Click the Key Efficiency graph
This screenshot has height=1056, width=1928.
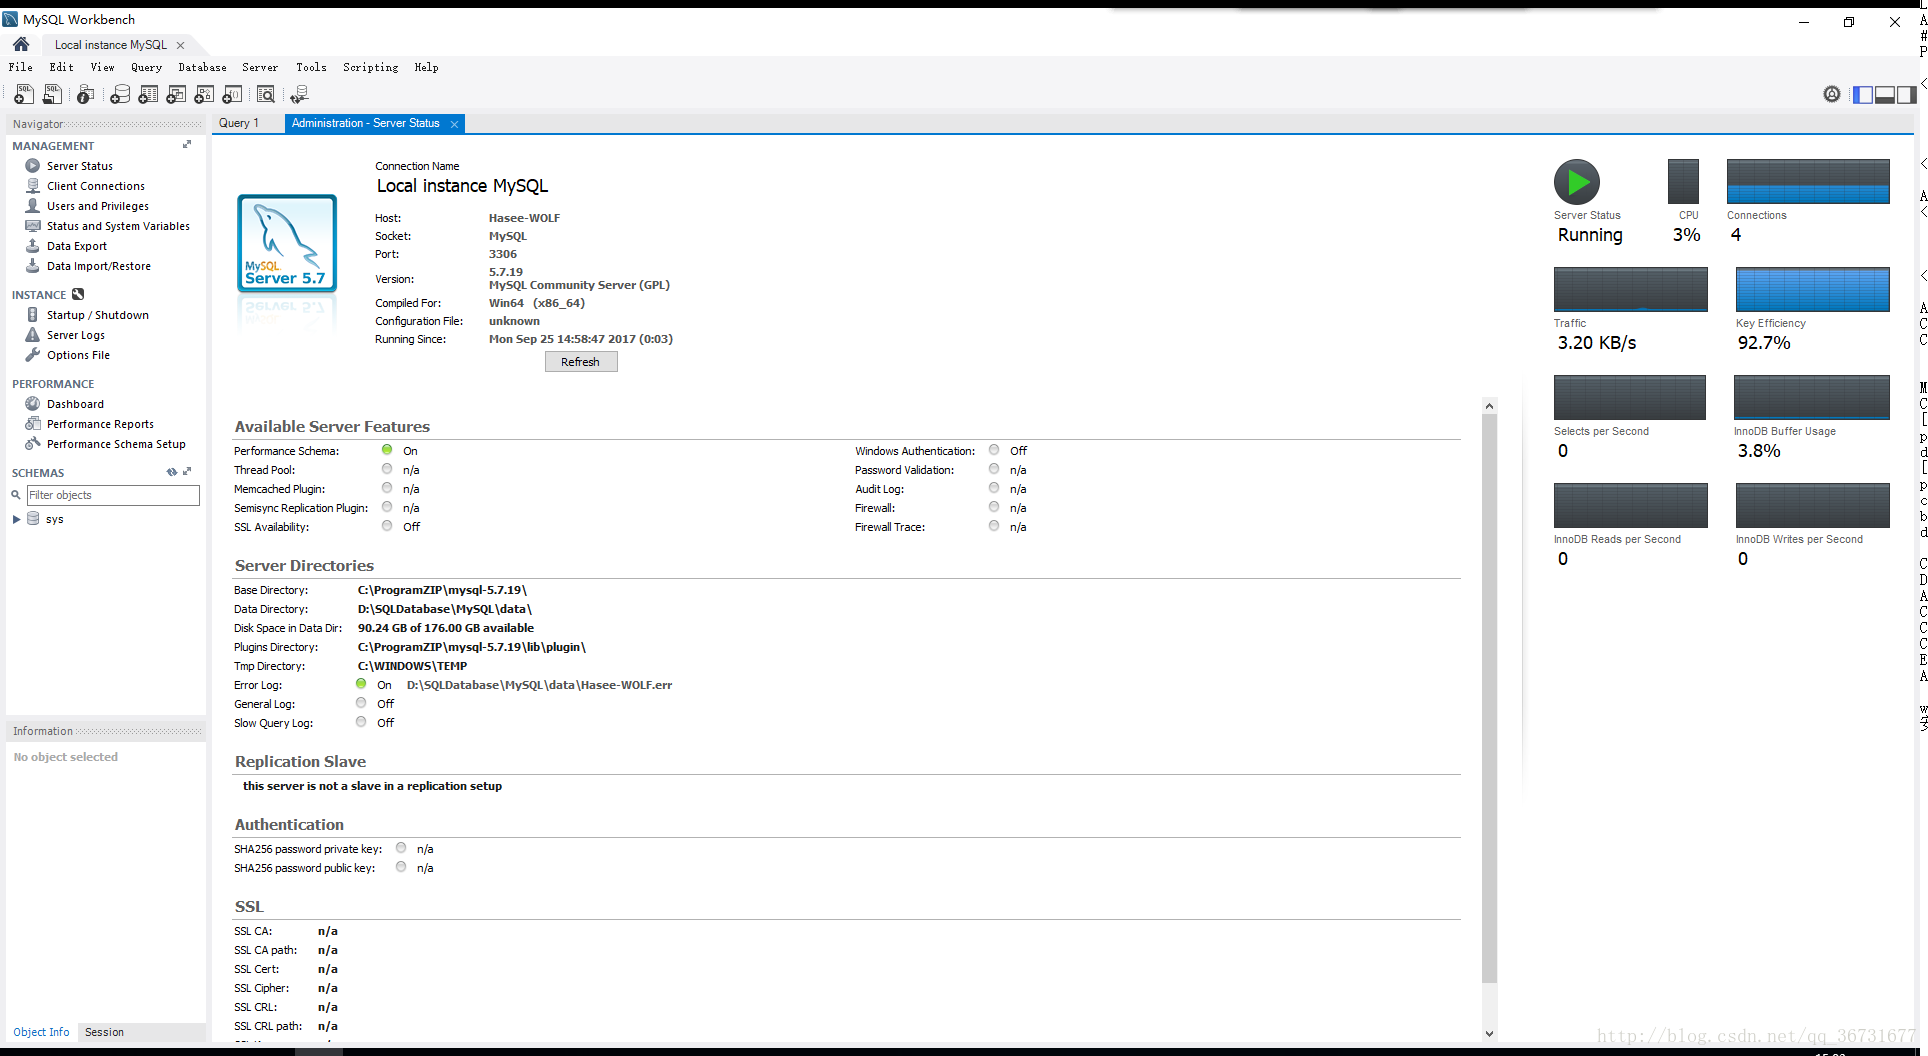click(x=1812, y=289)
